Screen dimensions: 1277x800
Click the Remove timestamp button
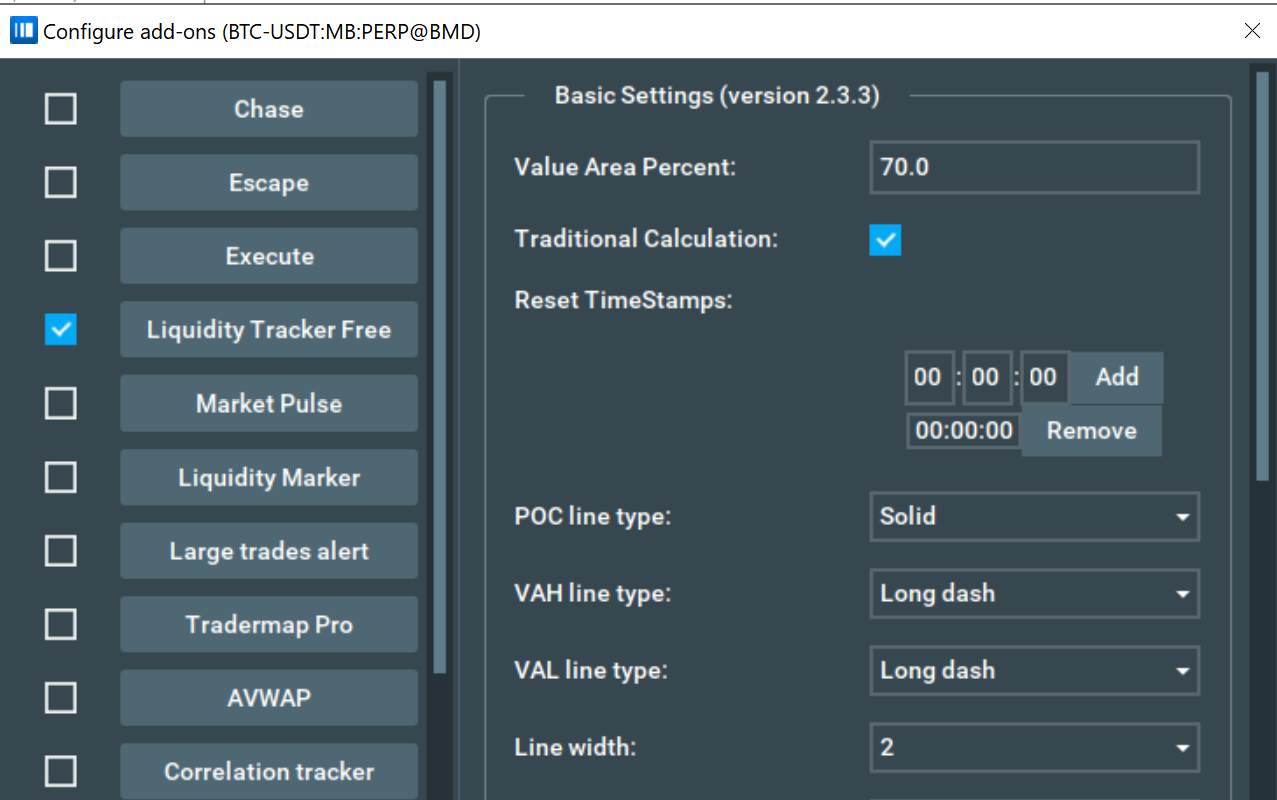1091,431
